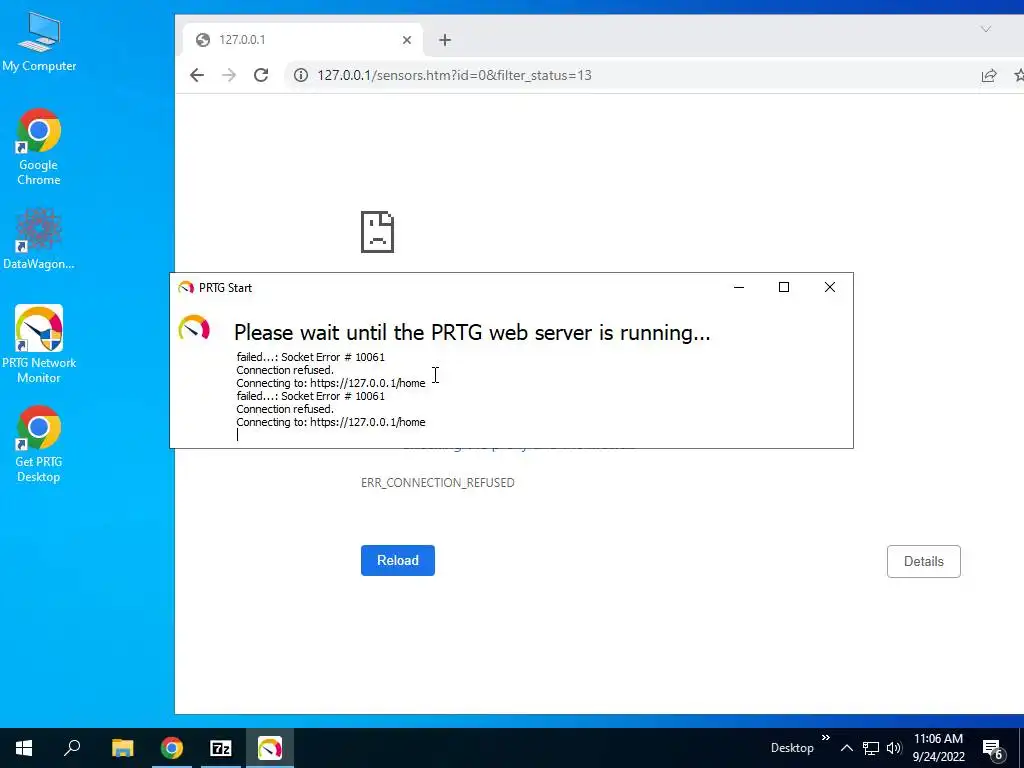The height and width of the screenshot is (768, 1024).
Task: Open Google Chrome desktop shortcut
Action: click(39, 147)
